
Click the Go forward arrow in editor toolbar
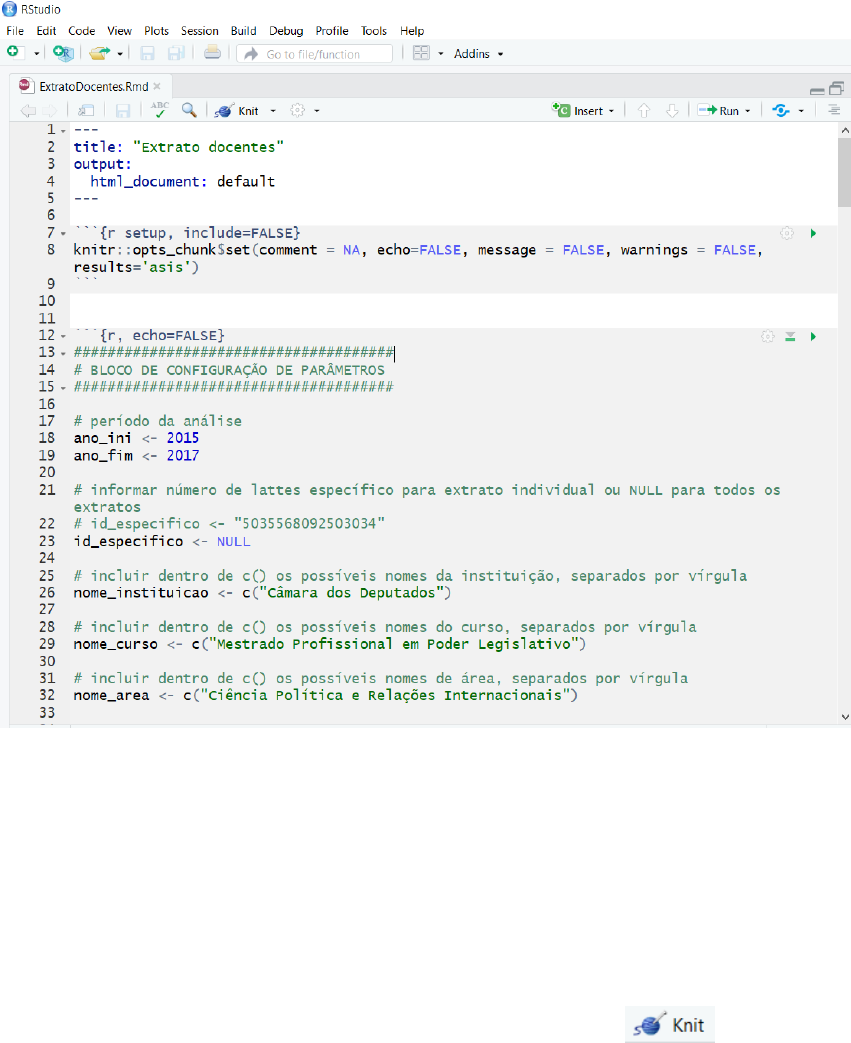click(50, 110)
